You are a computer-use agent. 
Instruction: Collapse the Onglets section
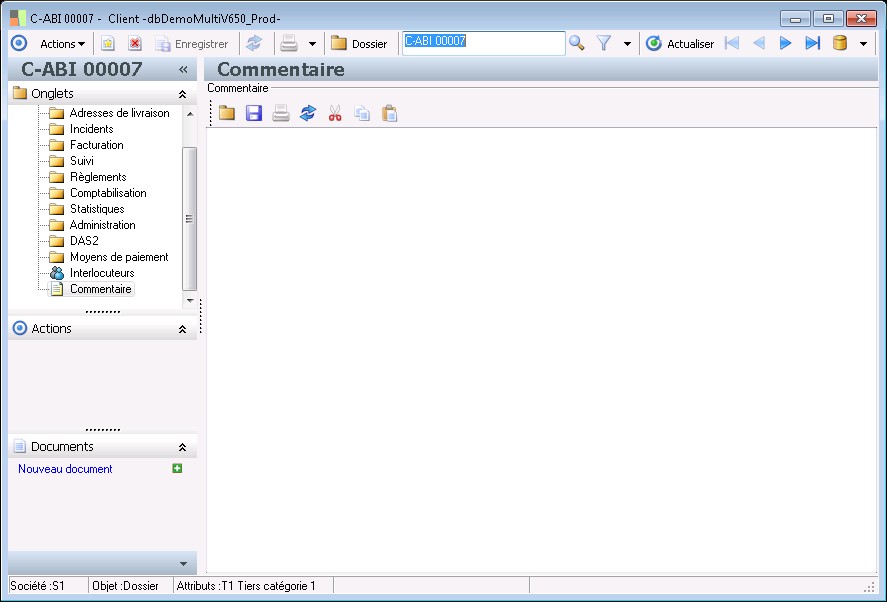pos(182,94)
